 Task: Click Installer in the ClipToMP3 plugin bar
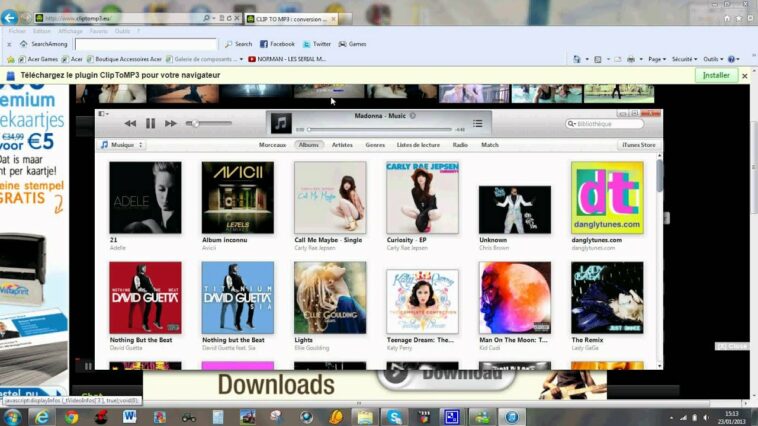point(716,75)
